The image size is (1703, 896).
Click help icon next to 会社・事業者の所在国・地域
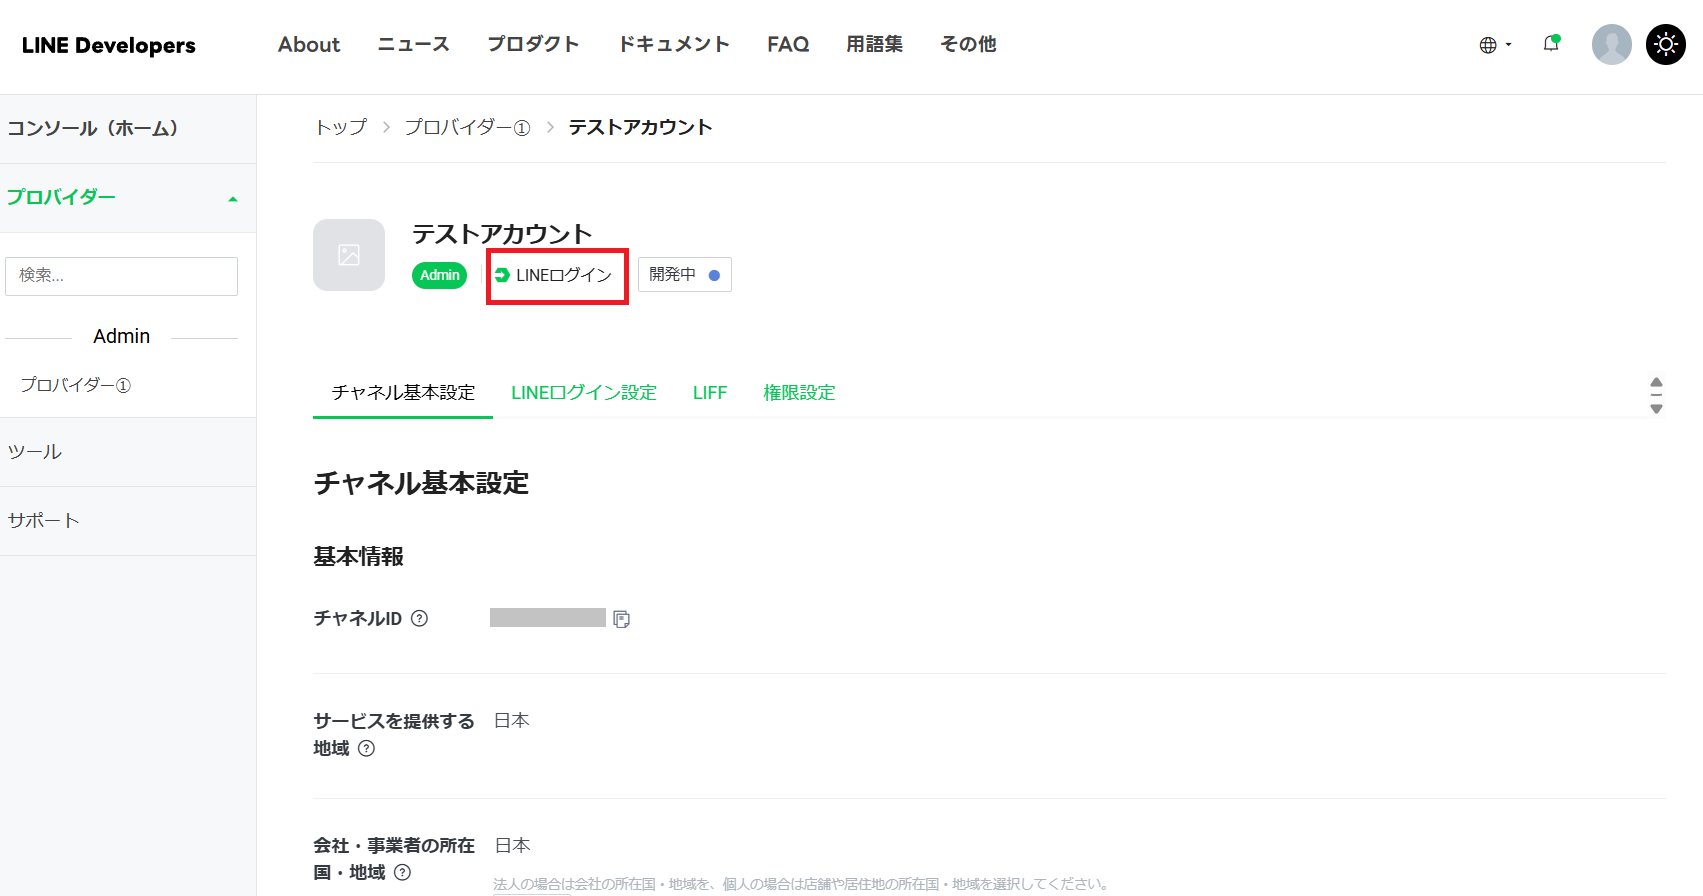tap(403, 872)
